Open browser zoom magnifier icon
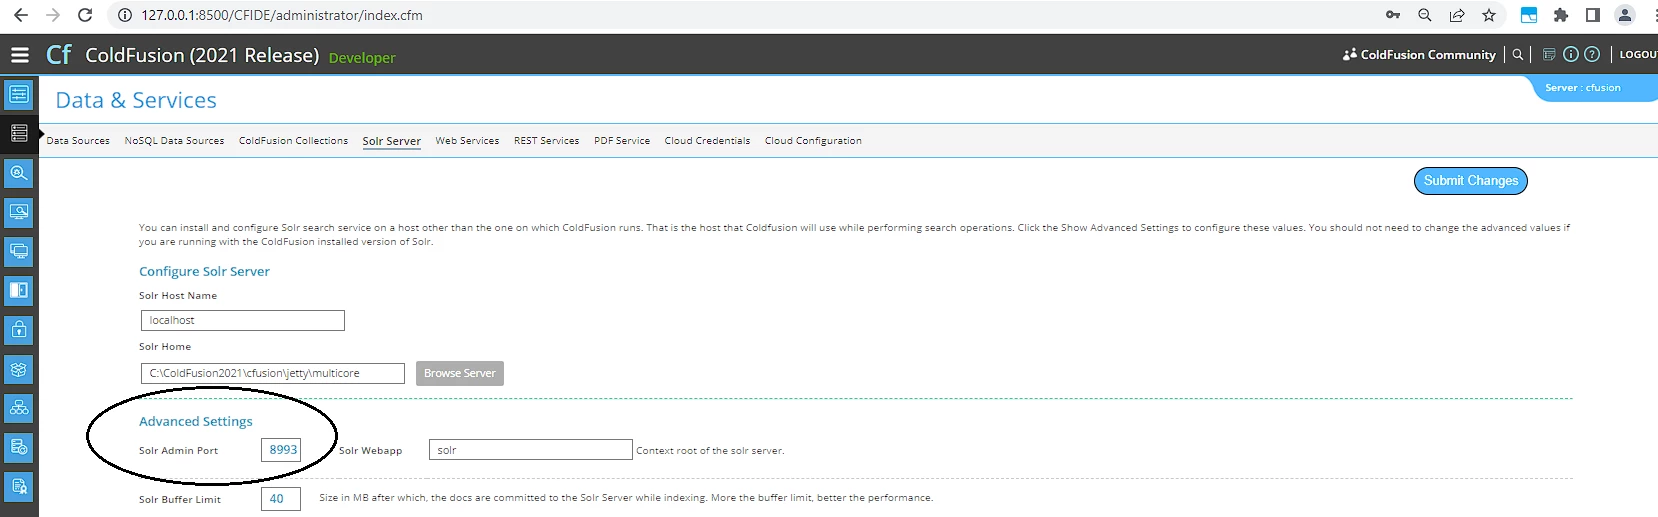1658x517 pixels. tap(1425, 15)
